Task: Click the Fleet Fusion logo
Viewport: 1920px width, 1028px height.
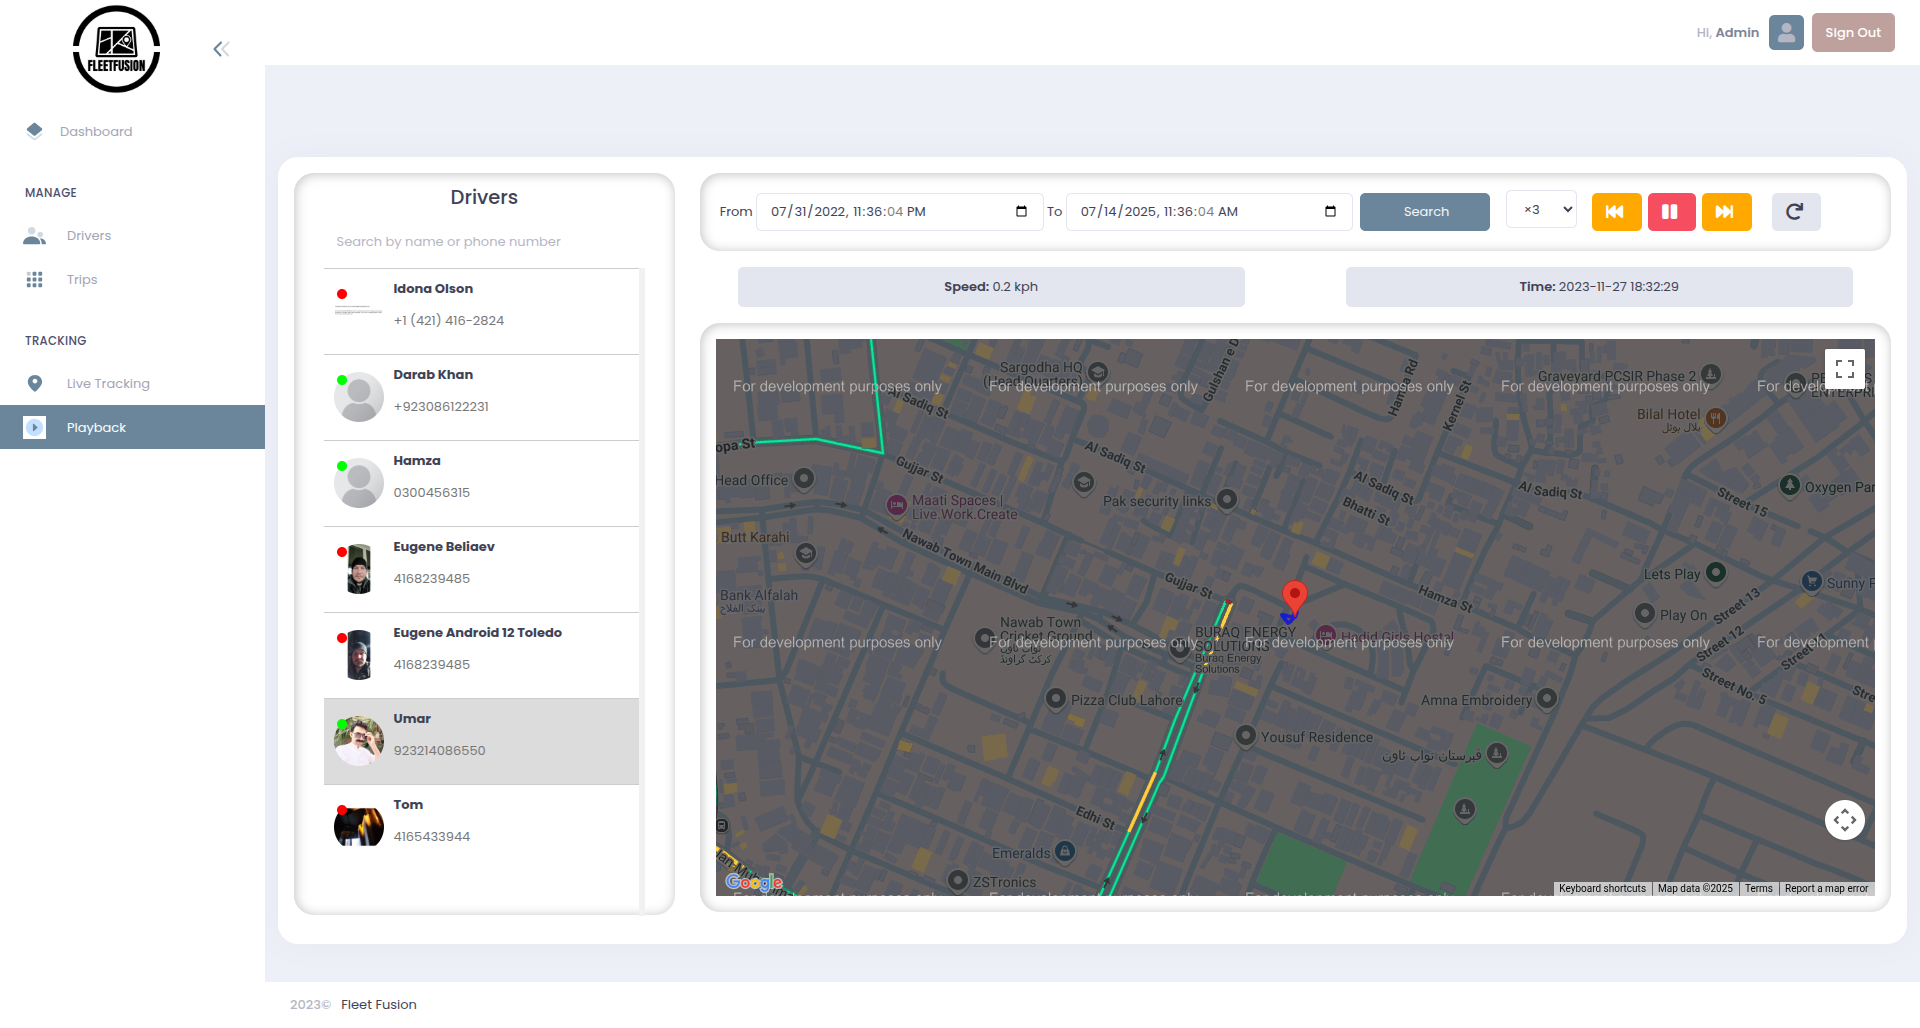Action: (115, 47)
